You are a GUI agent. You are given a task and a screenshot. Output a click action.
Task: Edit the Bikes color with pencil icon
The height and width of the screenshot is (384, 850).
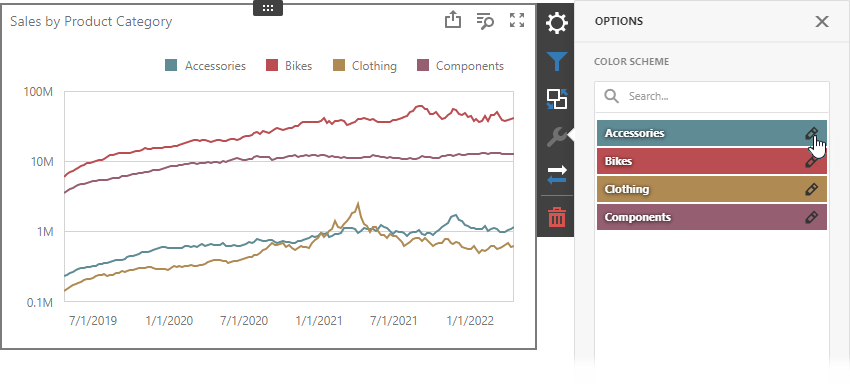click(x=811, y=161)
